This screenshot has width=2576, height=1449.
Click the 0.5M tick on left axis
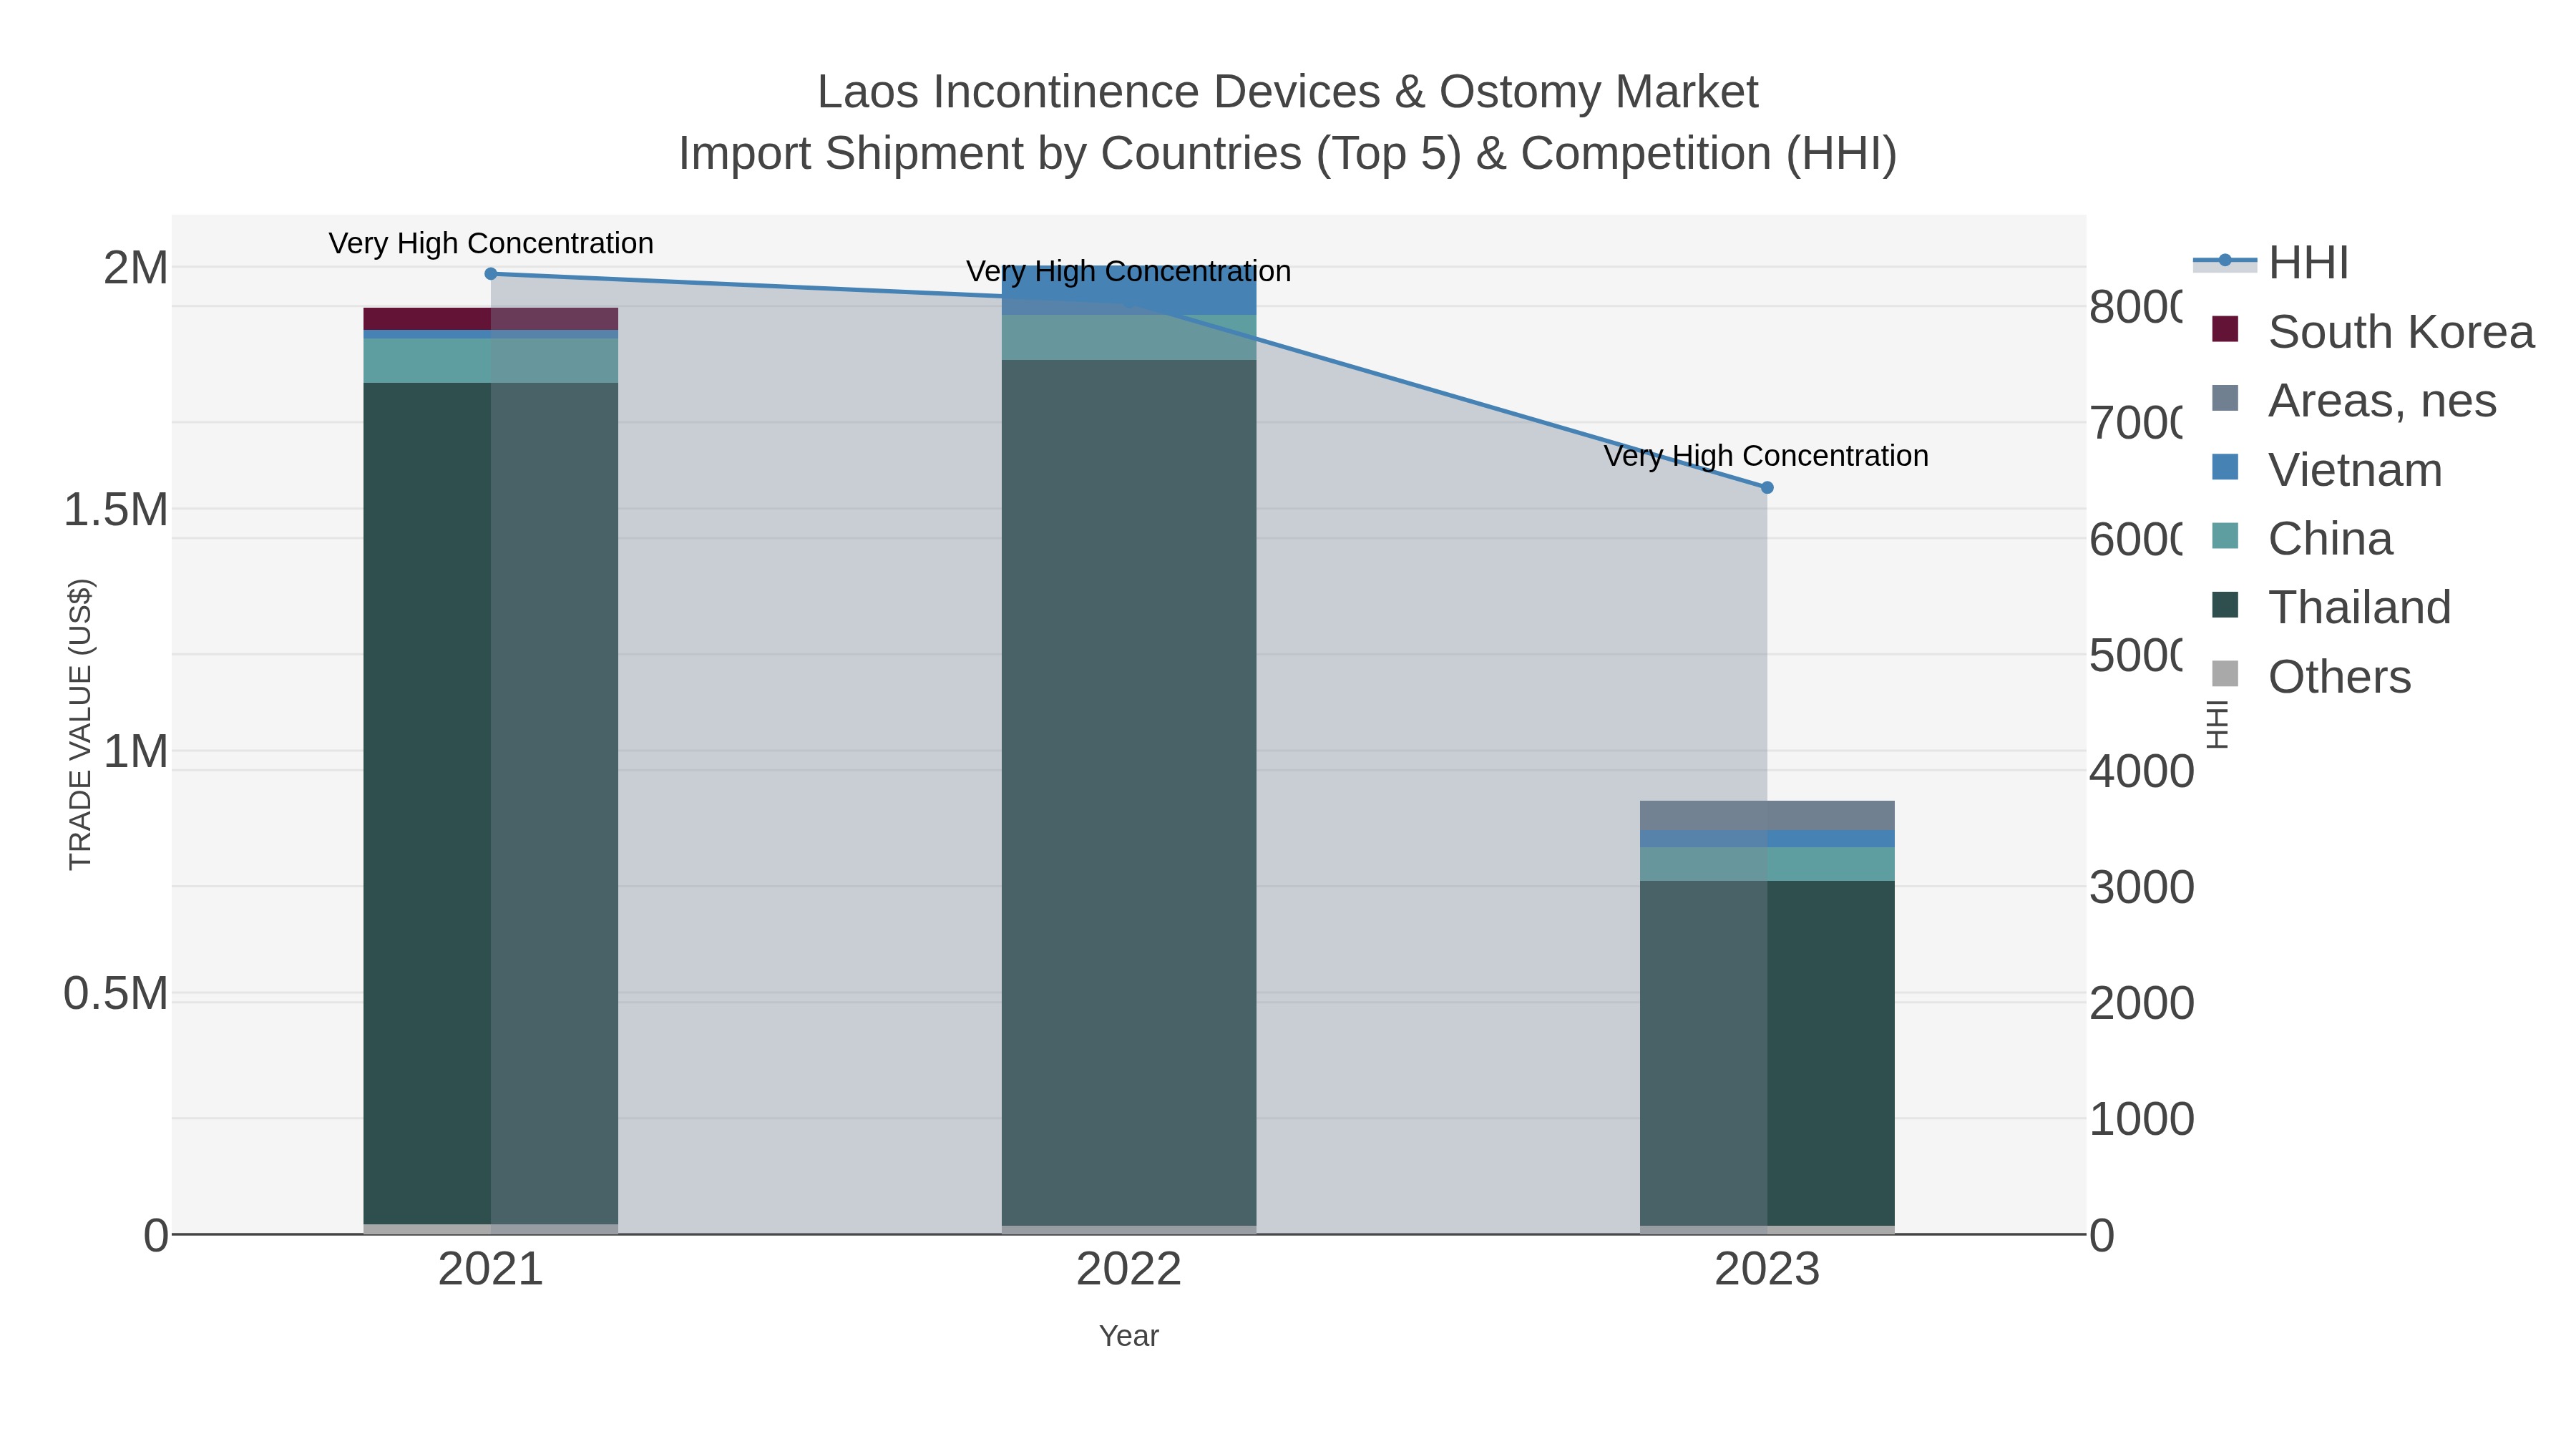click(x=116, y=994)
